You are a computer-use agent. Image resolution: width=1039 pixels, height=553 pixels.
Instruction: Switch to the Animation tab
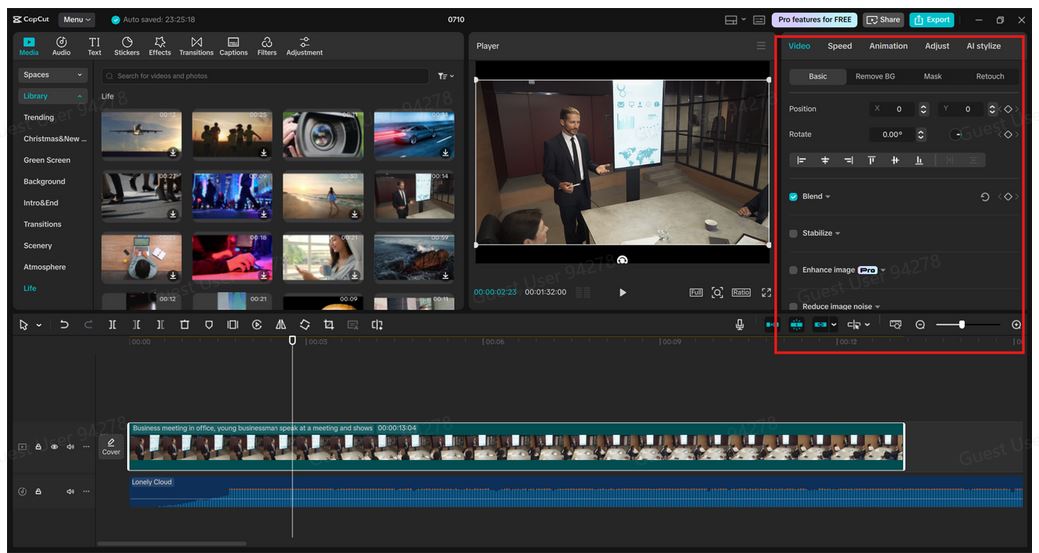click(888, 46)
